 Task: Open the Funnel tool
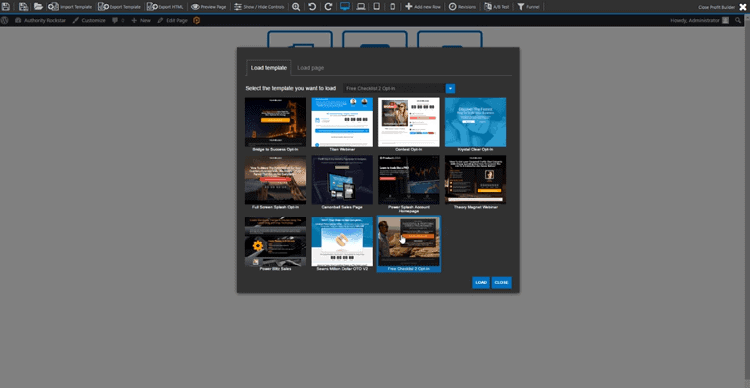click(528, 7)
